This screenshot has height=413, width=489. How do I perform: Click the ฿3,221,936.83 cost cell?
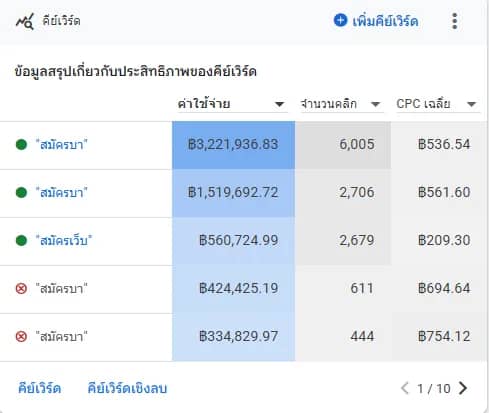click(x=233, y=145)
